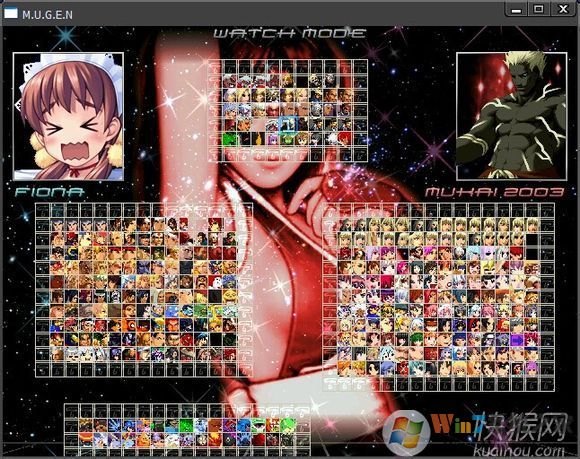Click the FIONA player name label

50,192
